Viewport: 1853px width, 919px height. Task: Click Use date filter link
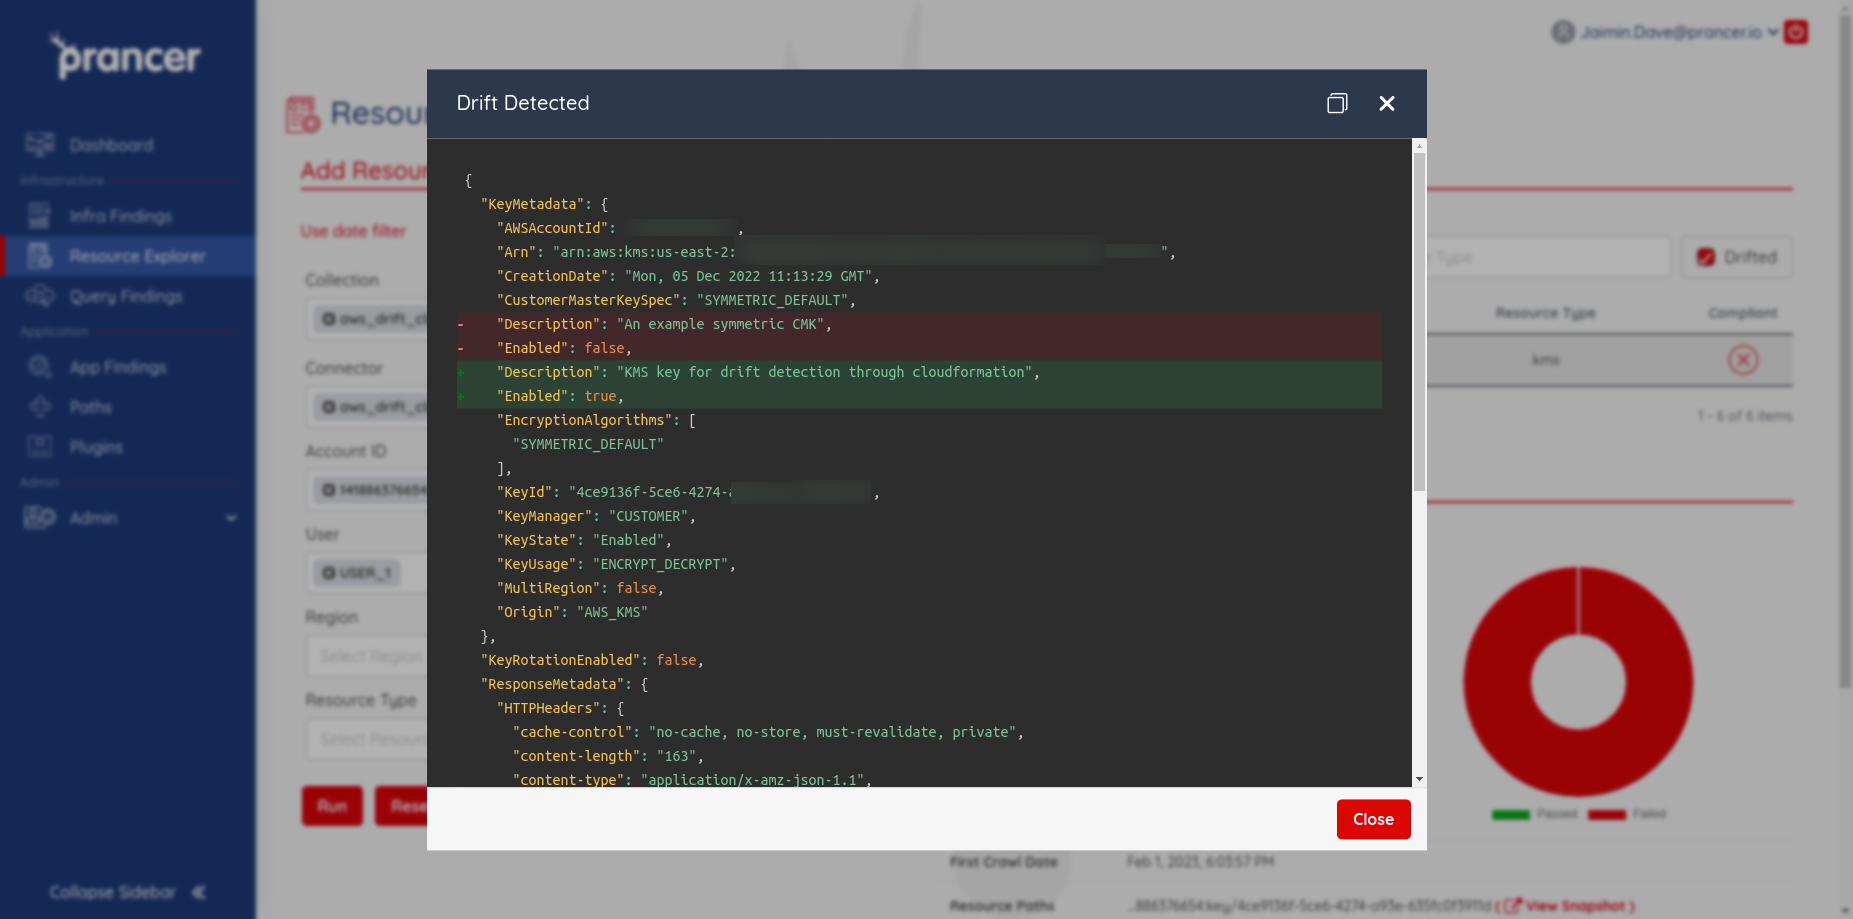[353, 231]
